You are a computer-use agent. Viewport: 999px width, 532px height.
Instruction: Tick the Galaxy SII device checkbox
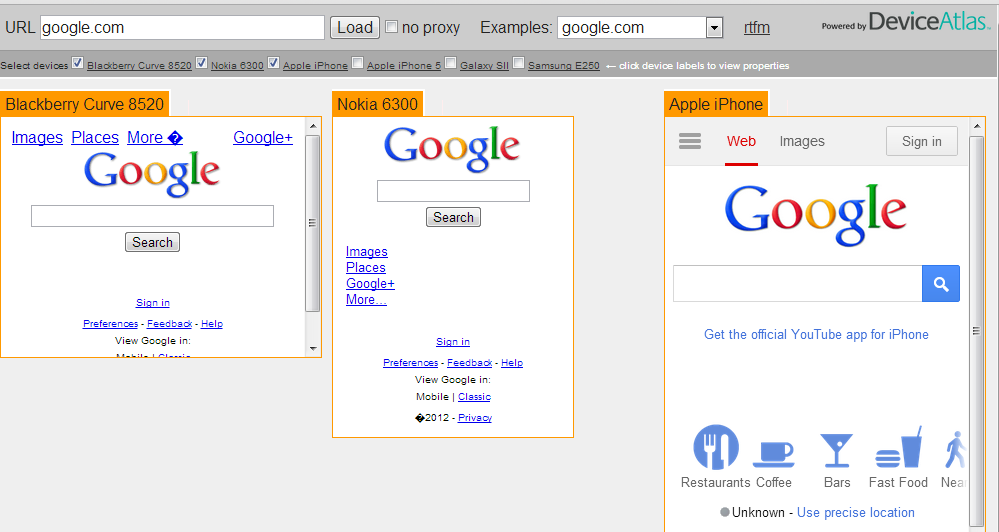point(450,64)
